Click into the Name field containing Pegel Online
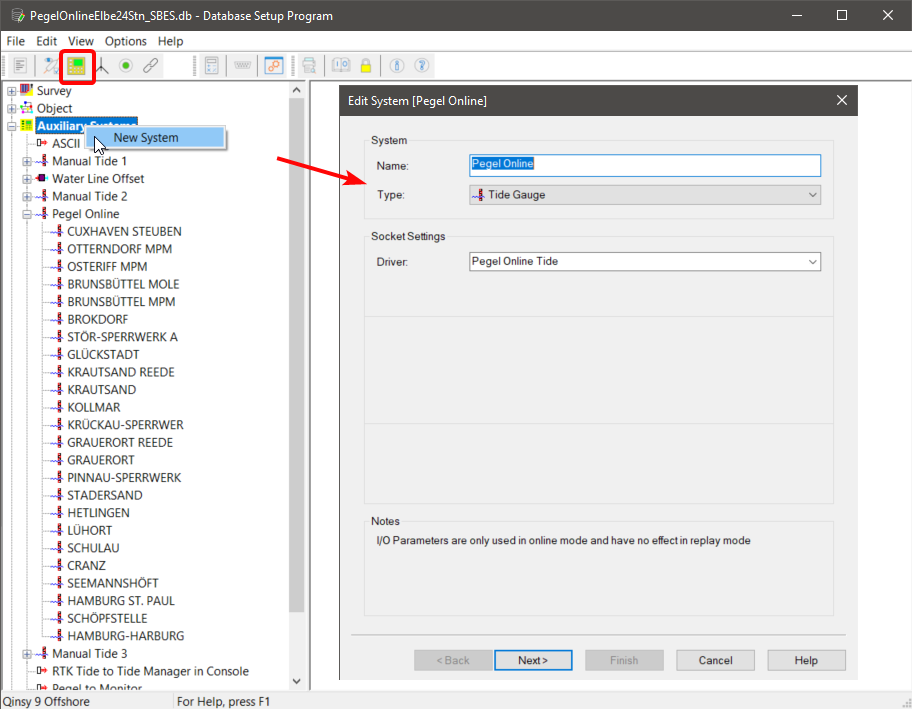Image resolution: width=912 pixels, height=709 pixels. pyautogui.click(x=644, y=165)
